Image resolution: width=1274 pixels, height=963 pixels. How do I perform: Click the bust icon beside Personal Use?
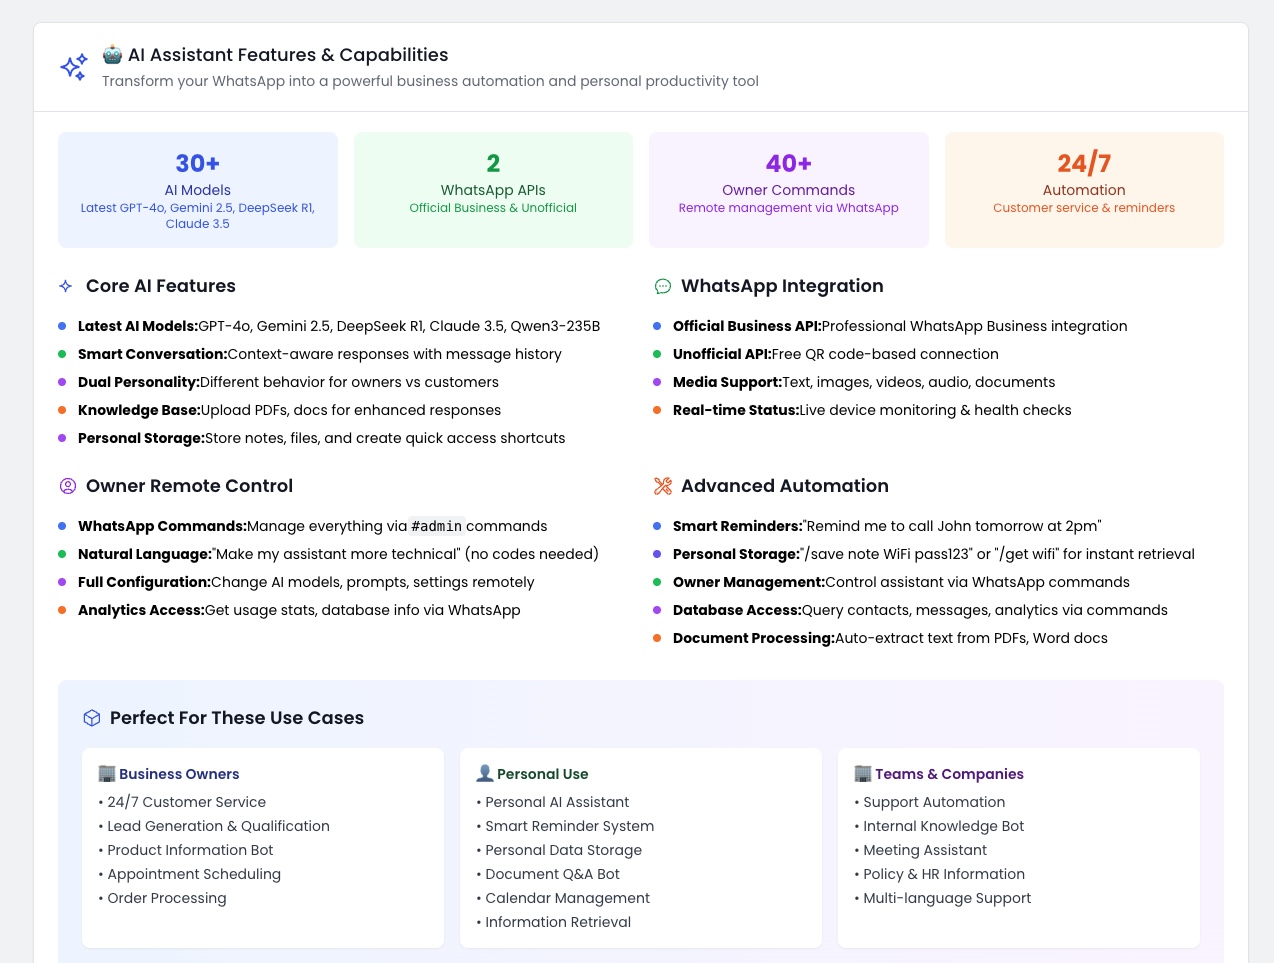pos(484,773)
